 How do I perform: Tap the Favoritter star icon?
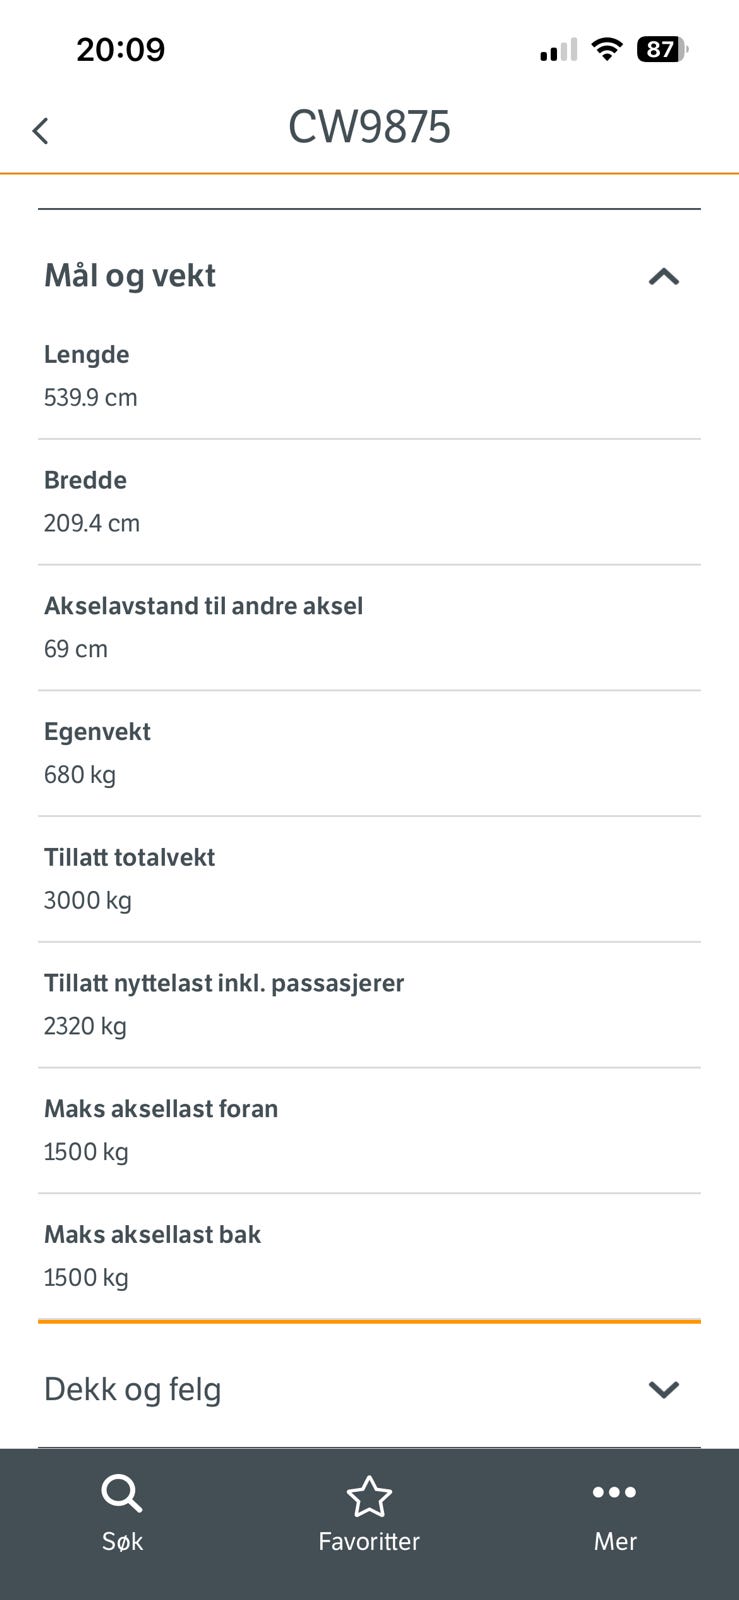tap(369, 1496)
